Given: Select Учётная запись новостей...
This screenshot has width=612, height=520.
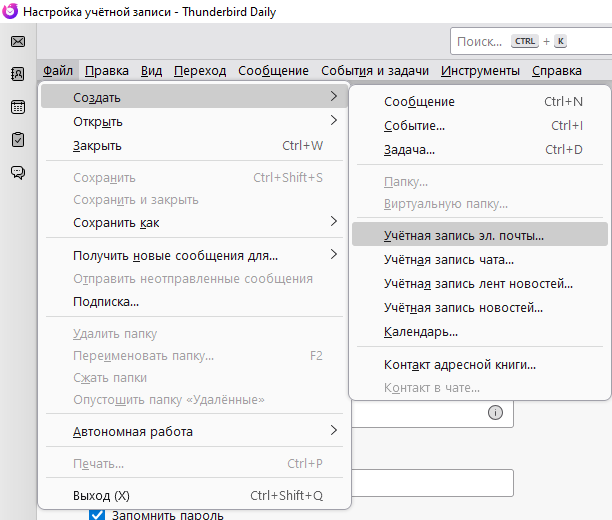Looking at the screenshot, I should point(480,308).
